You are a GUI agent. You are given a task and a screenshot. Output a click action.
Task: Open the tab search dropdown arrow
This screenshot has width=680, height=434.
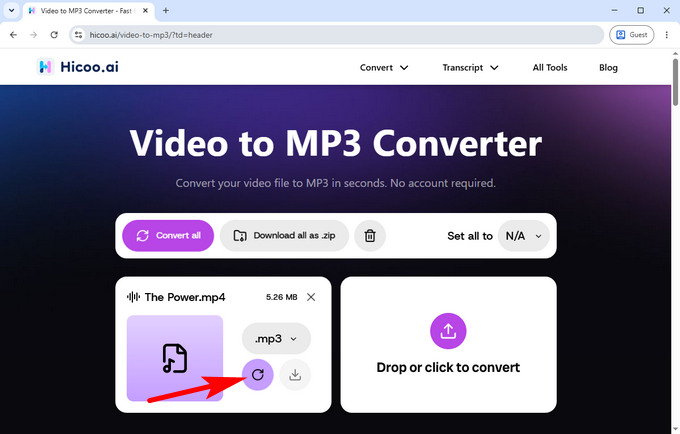[11, 10]
